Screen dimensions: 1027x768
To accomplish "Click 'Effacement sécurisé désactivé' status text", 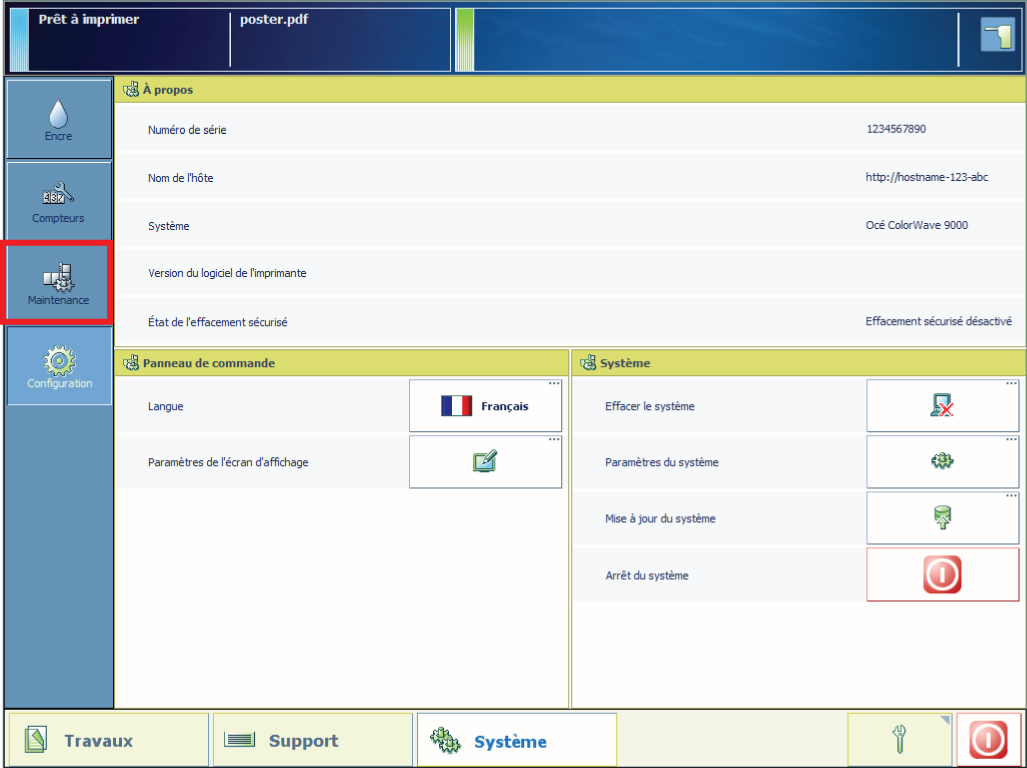I will (939, 321).
